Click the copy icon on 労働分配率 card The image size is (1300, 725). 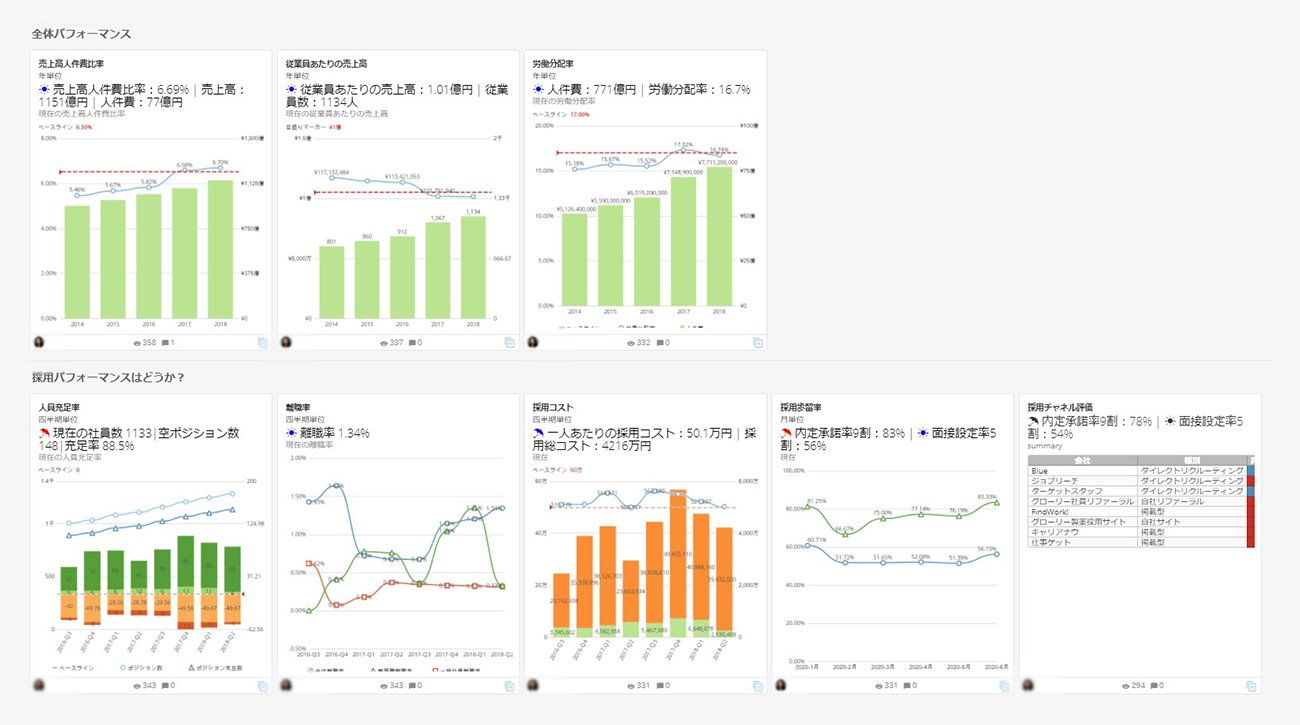(x=758, y=343)
